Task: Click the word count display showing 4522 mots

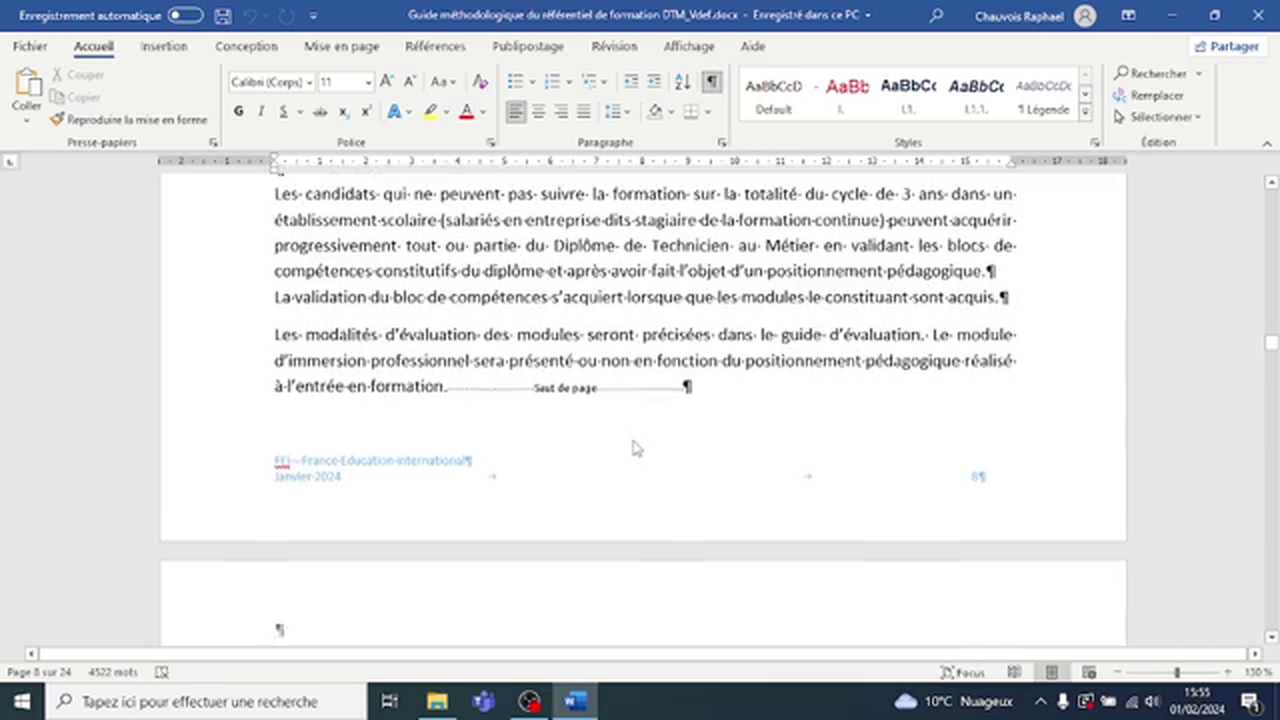Action: click(112, 672)
